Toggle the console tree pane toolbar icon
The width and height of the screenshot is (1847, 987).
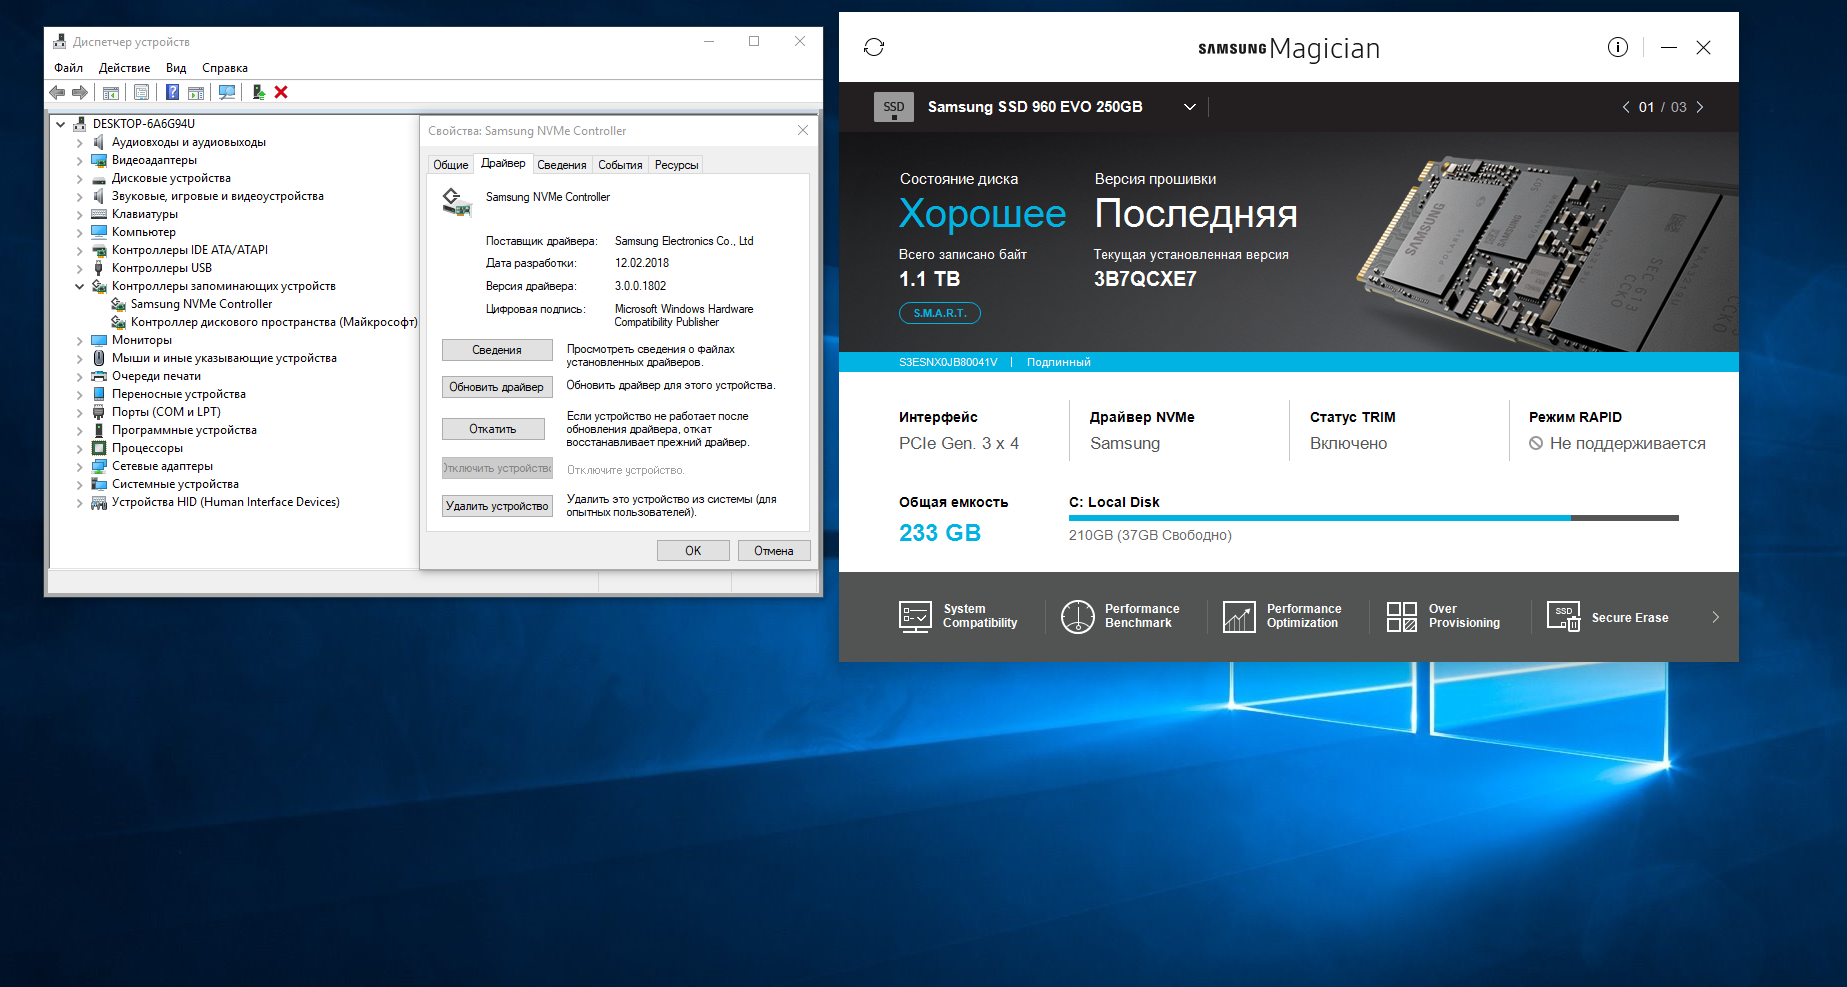point(111,92)
